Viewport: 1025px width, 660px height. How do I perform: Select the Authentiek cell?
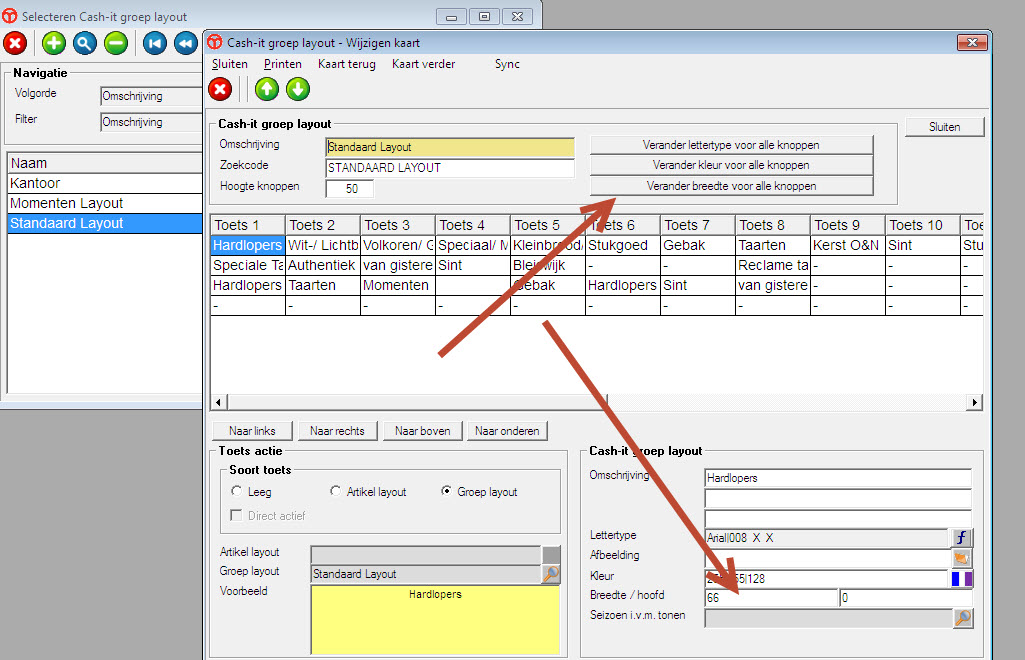click(323, 265)
